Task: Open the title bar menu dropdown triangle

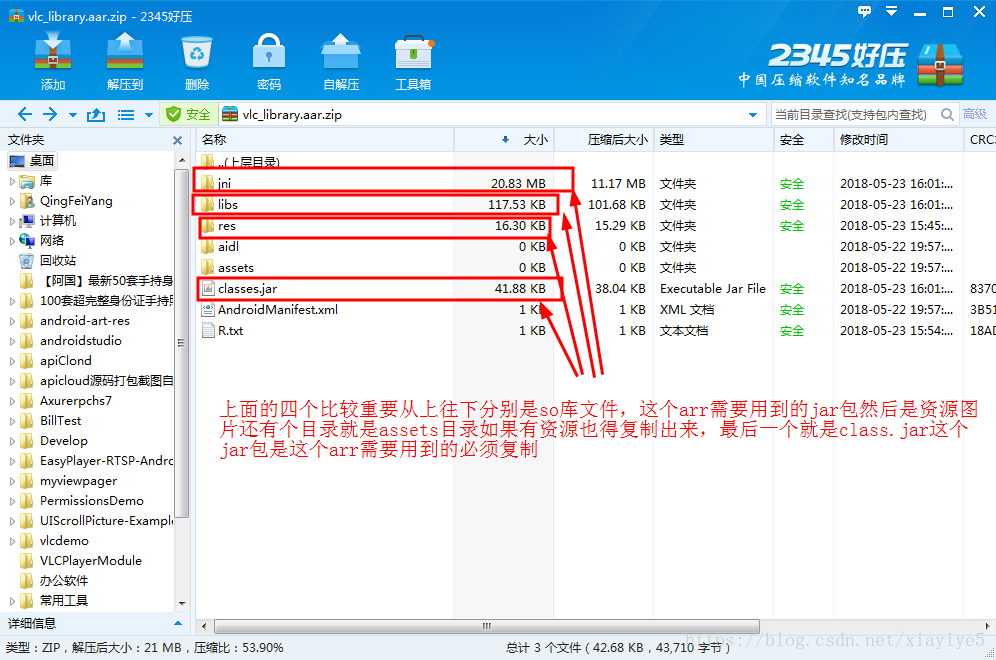Action: click(x=891, y=11)
